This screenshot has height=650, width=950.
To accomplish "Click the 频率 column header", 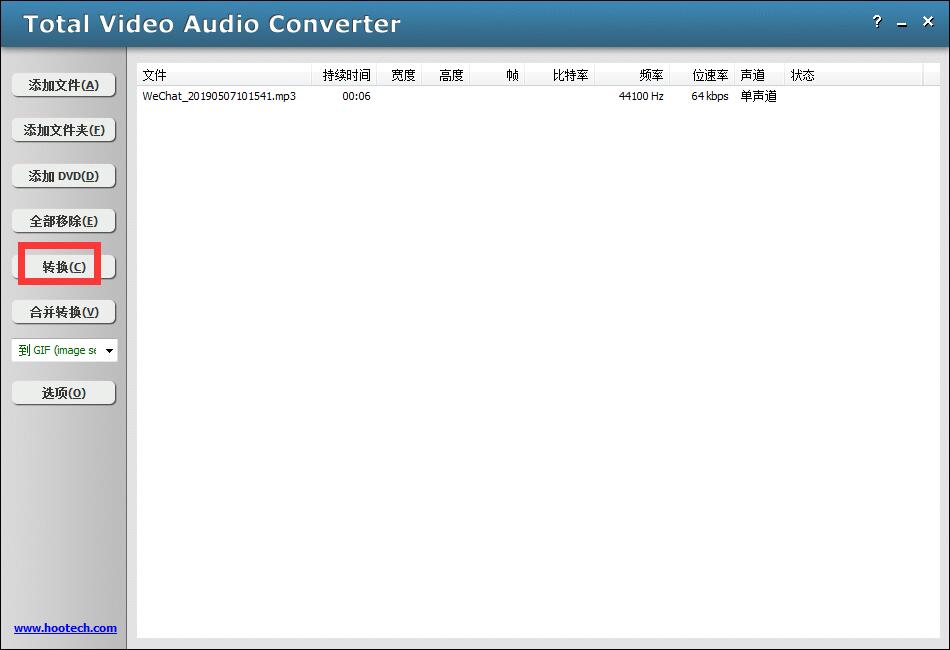I will (x=650, y=74).
